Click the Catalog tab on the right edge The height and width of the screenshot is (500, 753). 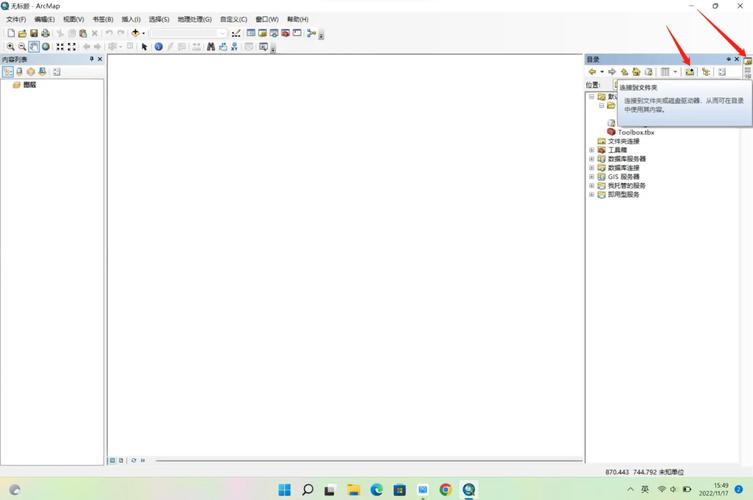click(748, 66)
